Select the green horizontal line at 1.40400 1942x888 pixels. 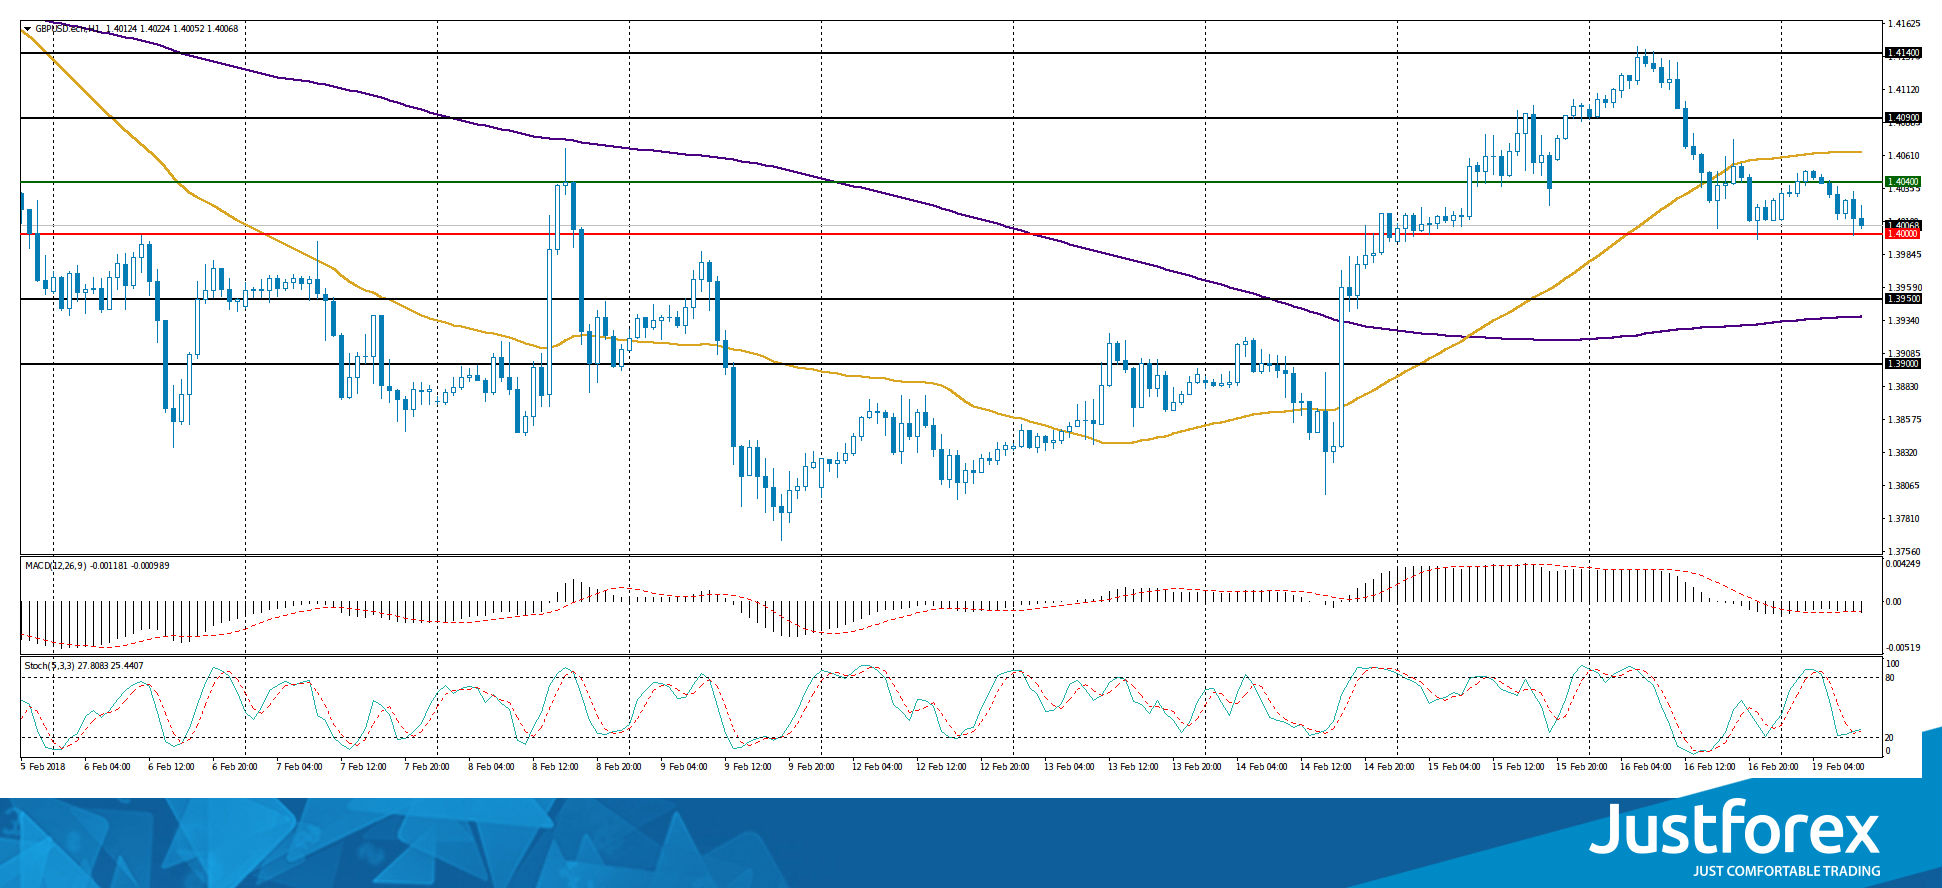click(x=950, y=182)
